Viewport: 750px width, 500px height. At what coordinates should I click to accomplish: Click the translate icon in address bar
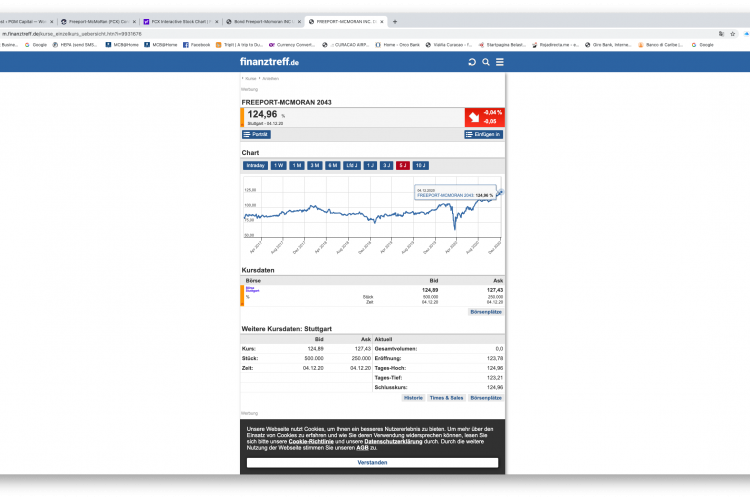point(721,34)
